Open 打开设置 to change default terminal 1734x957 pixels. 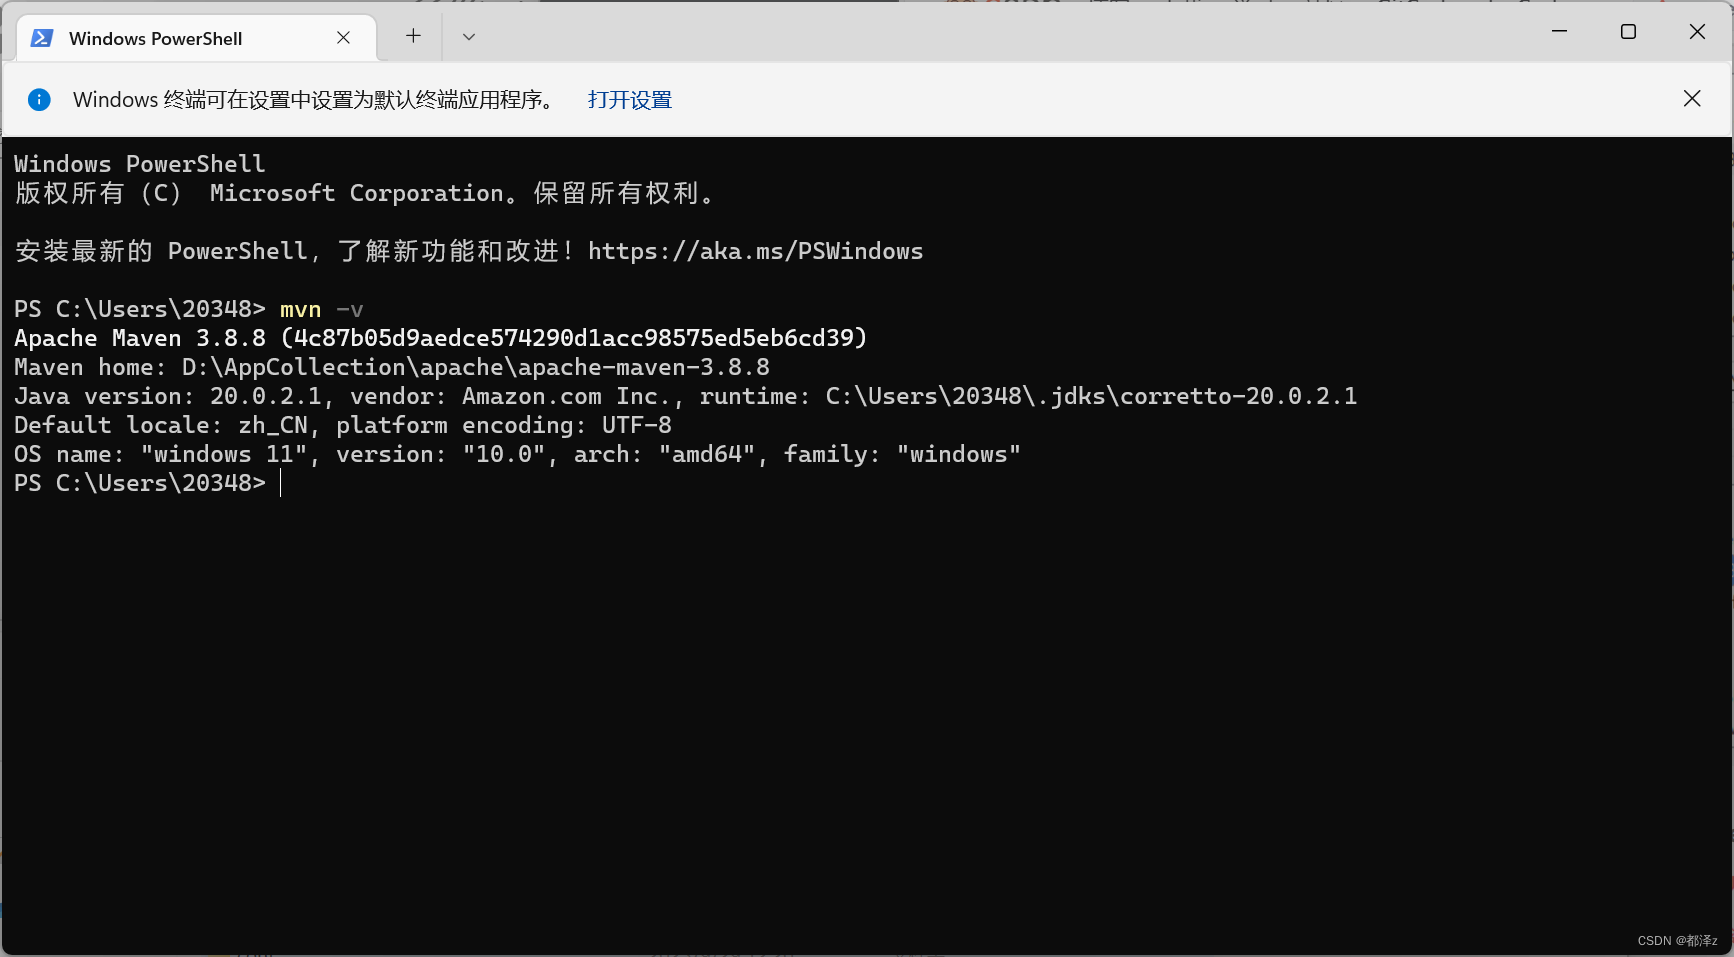click(x=629, y=99)
